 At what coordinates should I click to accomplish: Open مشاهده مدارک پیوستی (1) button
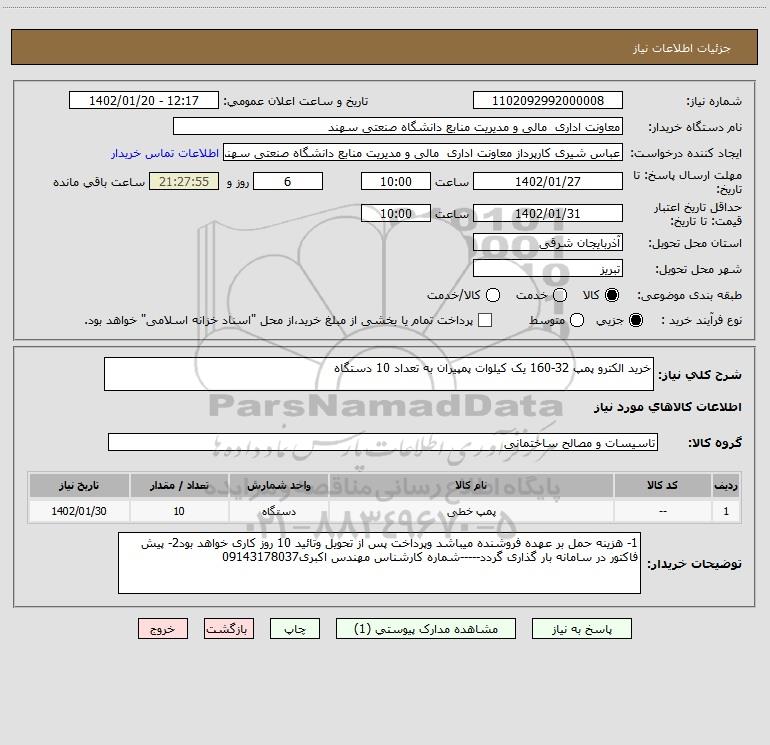[426, 629]
